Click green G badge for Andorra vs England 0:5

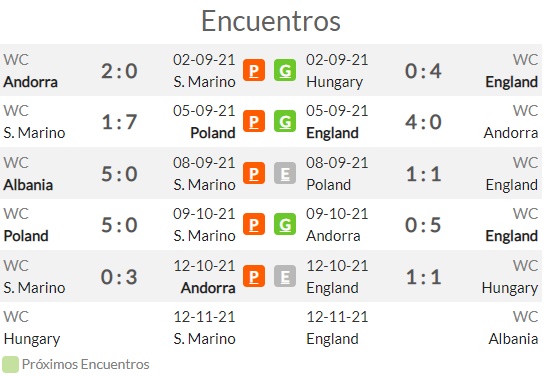pyautogui.click(x=285, y=224)
